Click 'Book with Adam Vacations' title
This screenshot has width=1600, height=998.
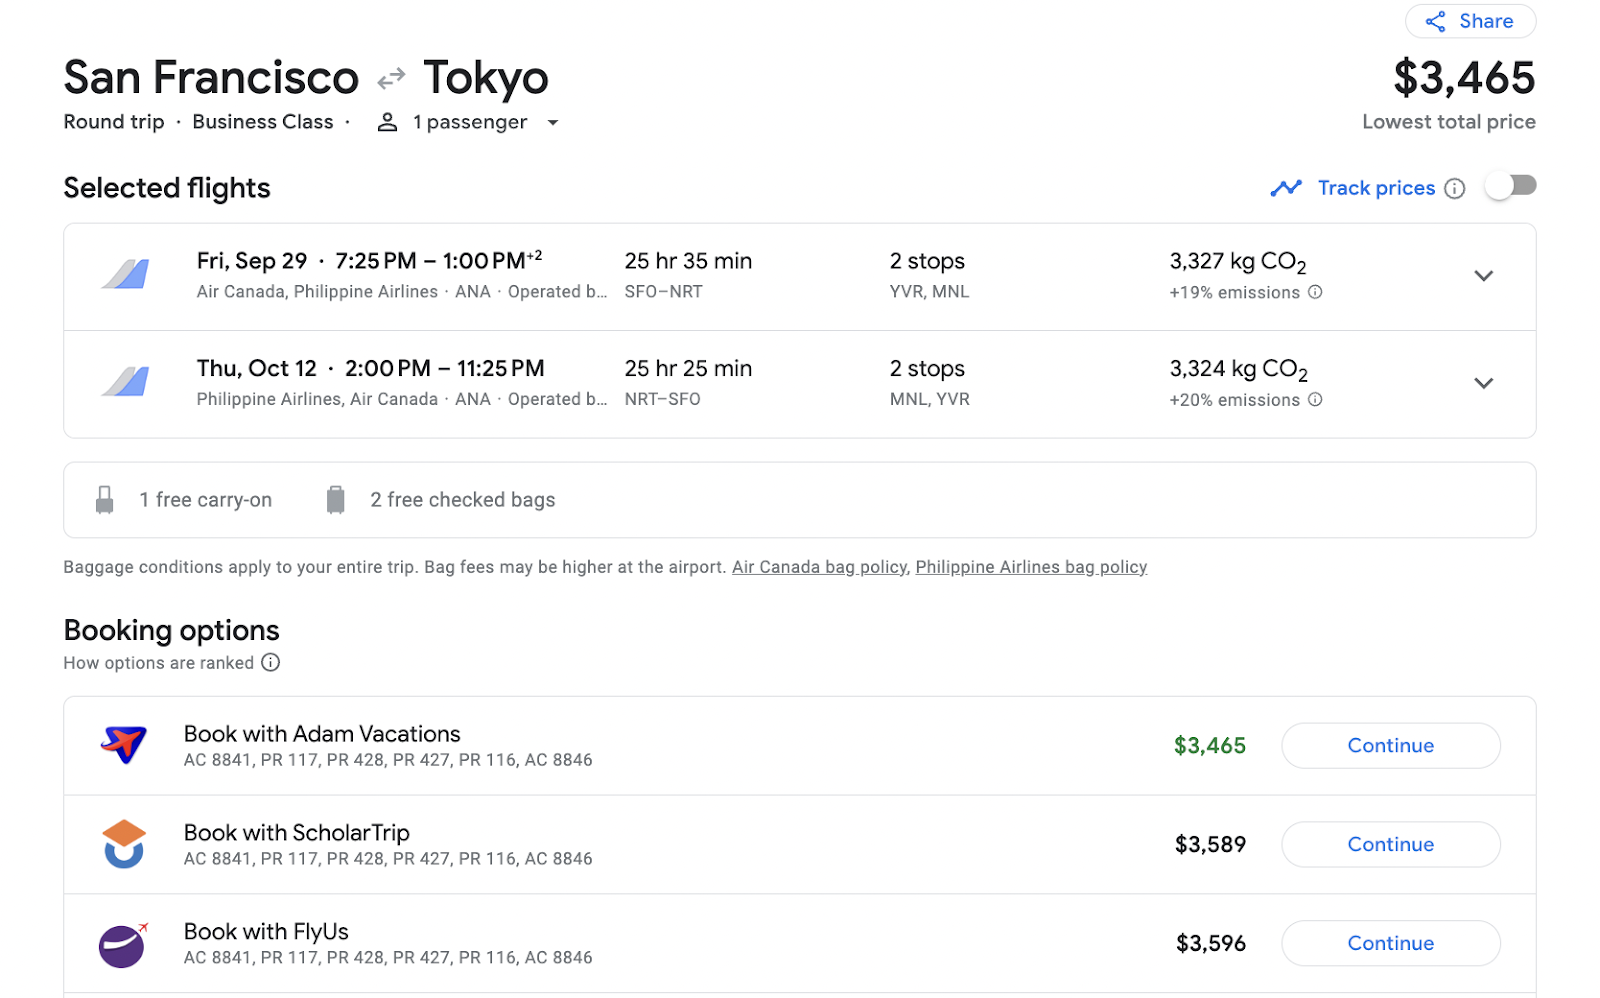point(322,734)
